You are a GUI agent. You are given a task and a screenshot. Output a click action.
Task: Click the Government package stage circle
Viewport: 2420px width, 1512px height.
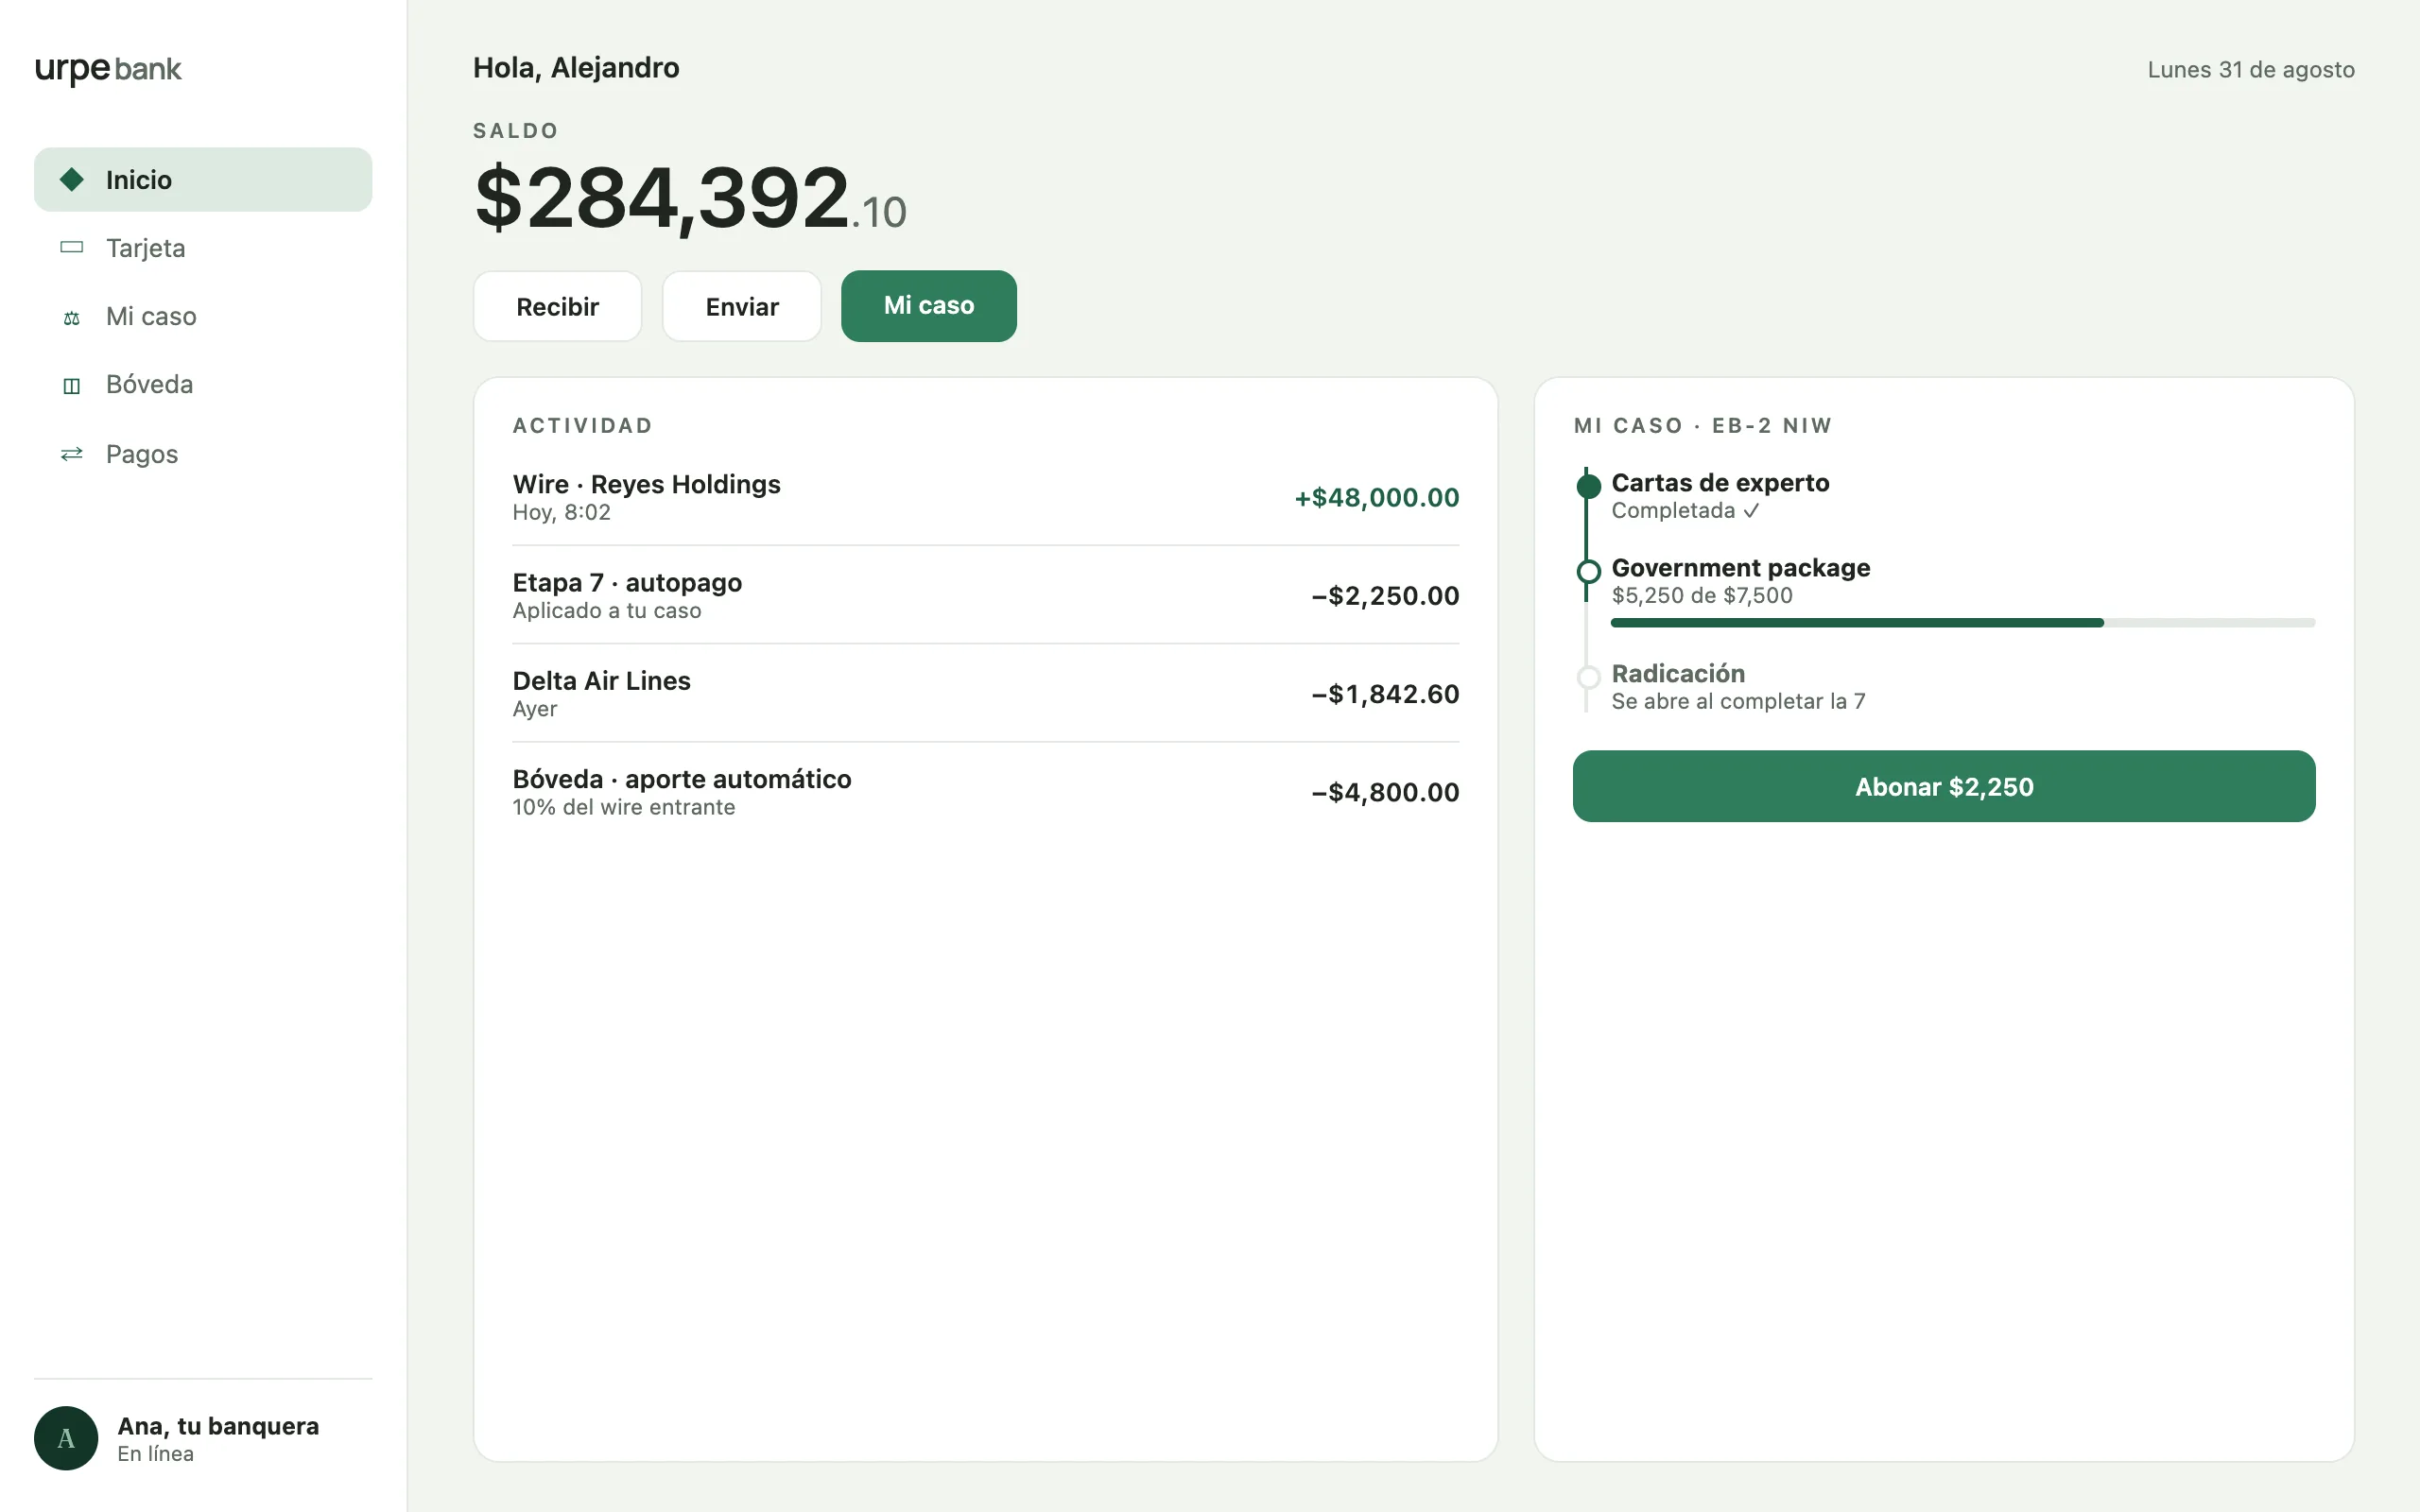[1588, 572]
